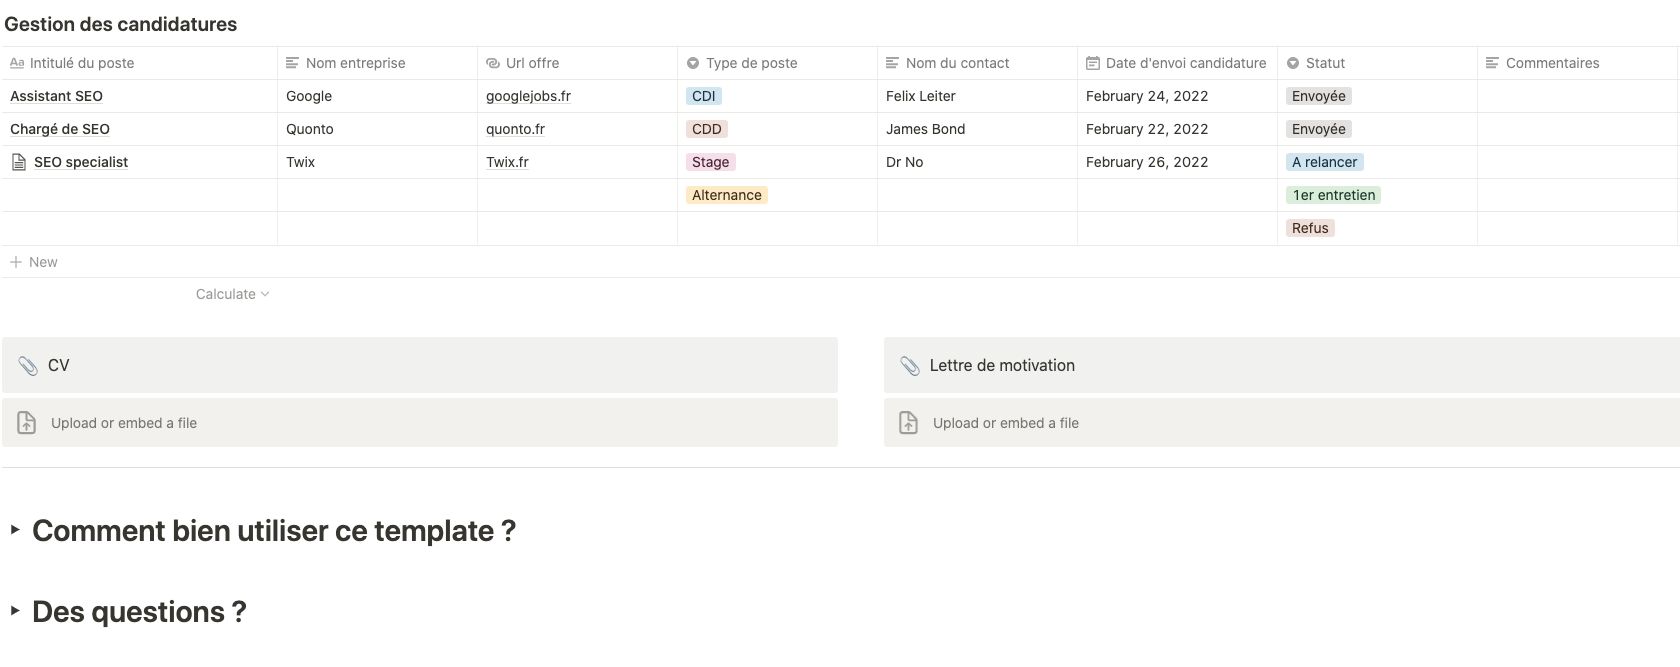Image resolution: width=1680 pixels, height=667 pixels.
Task: Click the paperclip icon beside Lettre de motivation
Action: (909, 366)
